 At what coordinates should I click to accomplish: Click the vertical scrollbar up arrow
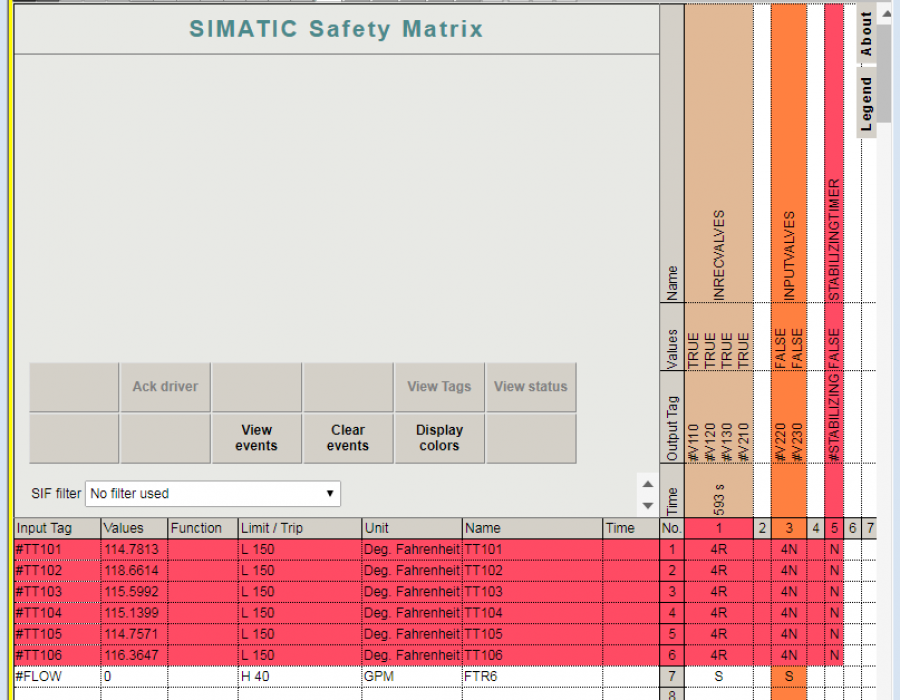click(887, 14)
